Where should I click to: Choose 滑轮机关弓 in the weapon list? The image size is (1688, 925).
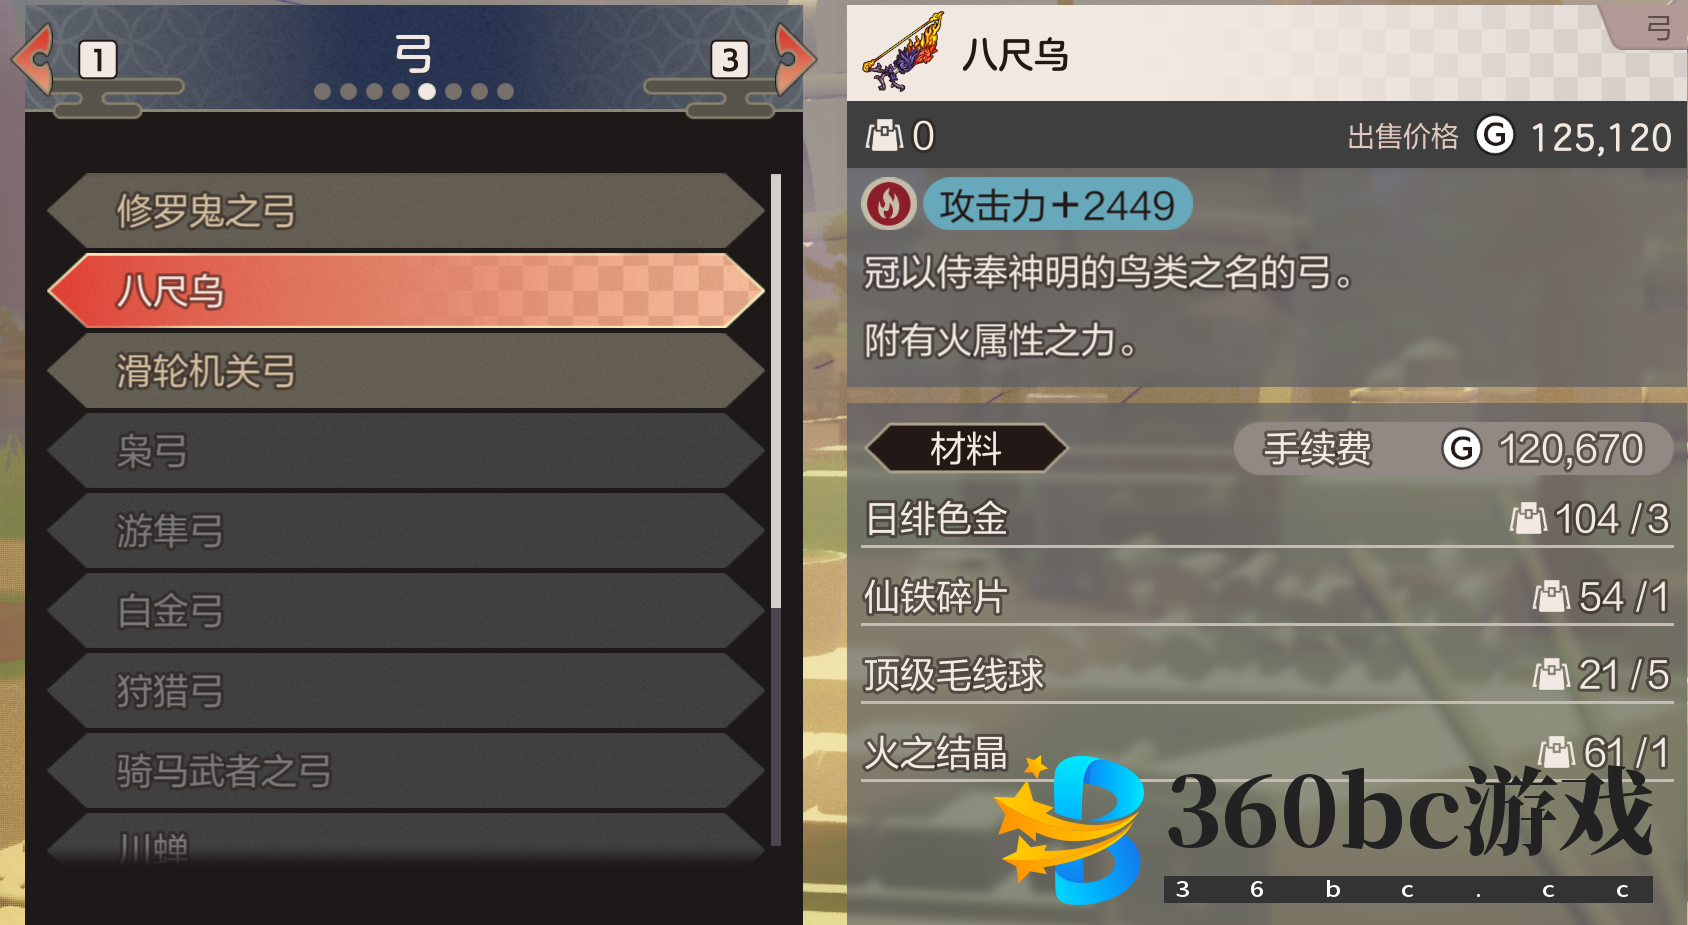[406, 371]
